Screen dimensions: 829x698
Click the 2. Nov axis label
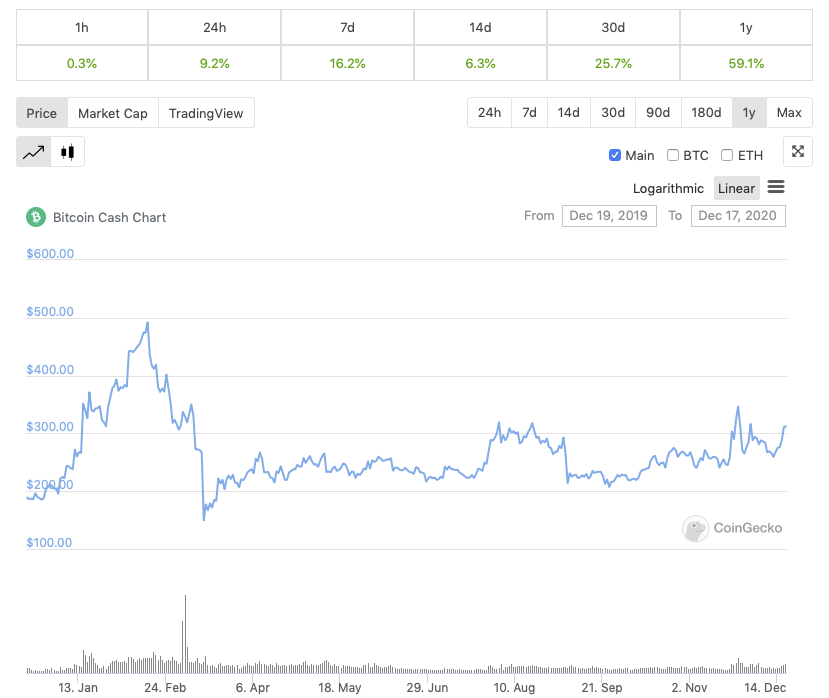tap(689, 687)
